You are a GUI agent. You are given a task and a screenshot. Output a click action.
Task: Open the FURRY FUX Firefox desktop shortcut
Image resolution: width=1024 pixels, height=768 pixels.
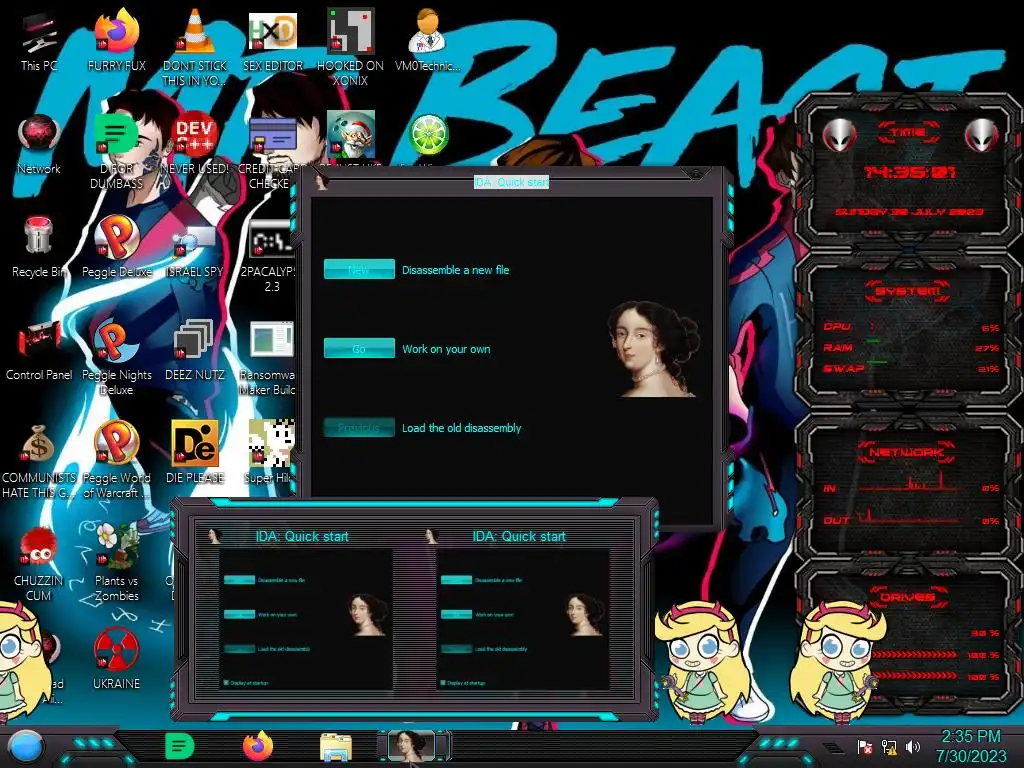click(116, 40)
